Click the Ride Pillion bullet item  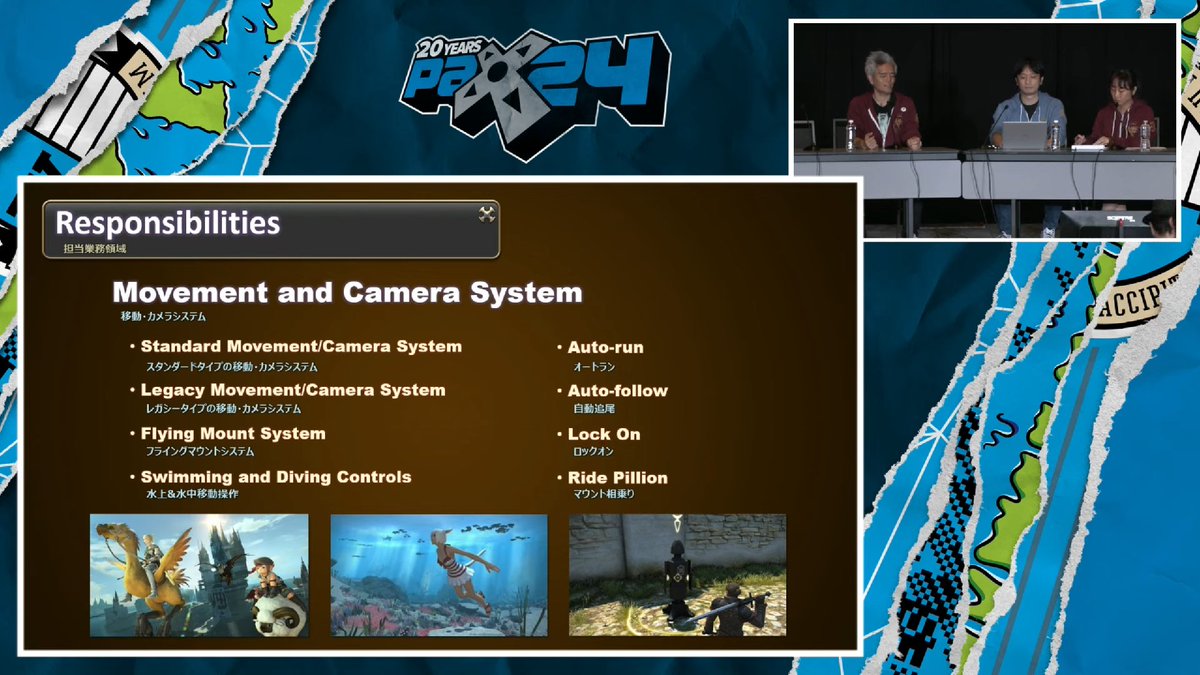click(x=618, y=478)
